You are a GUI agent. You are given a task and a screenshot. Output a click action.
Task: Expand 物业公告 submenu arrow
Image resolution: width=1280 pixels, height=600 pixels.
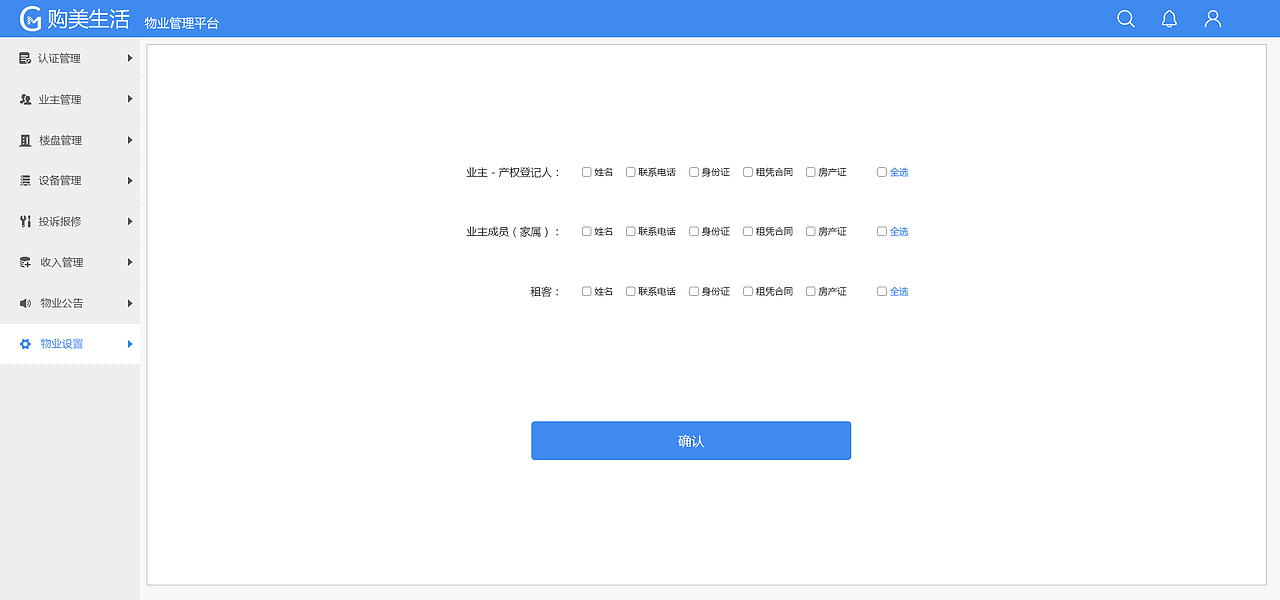[130, 303]
